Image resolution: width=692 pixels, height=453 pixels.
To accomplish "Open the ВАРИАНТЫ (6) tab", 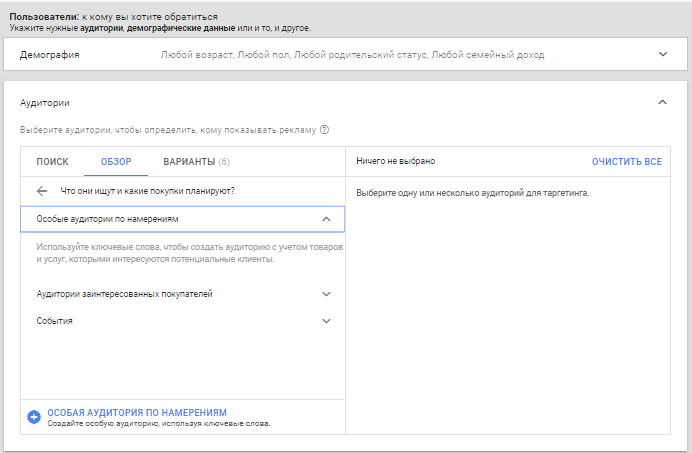I will click(x=196, y=161).
